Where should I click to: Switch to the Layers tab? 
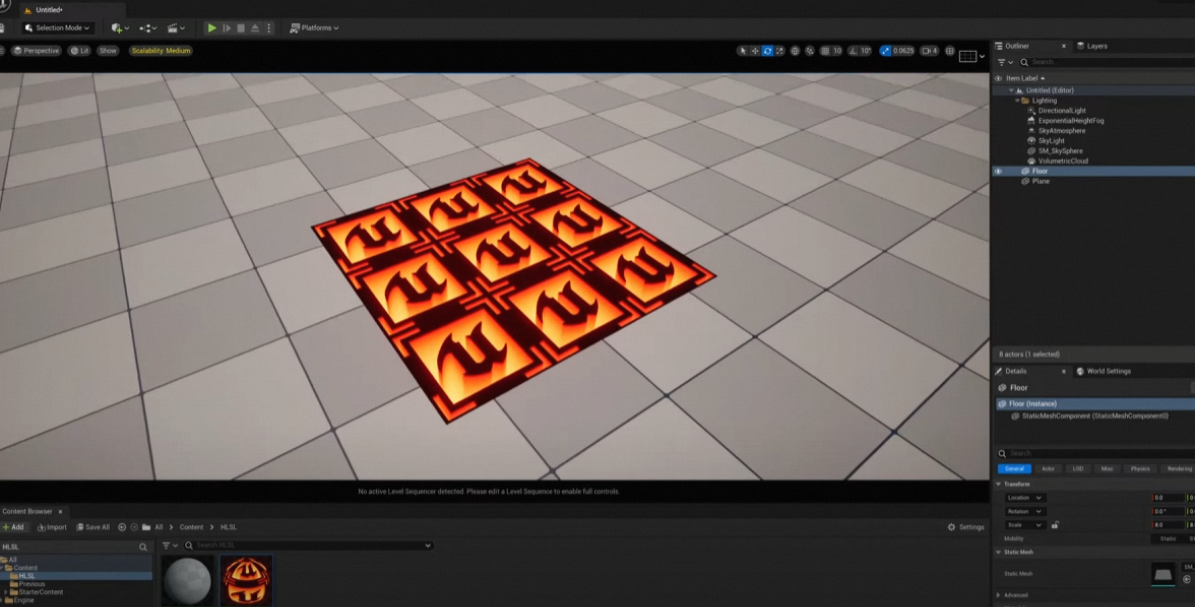1092,46
